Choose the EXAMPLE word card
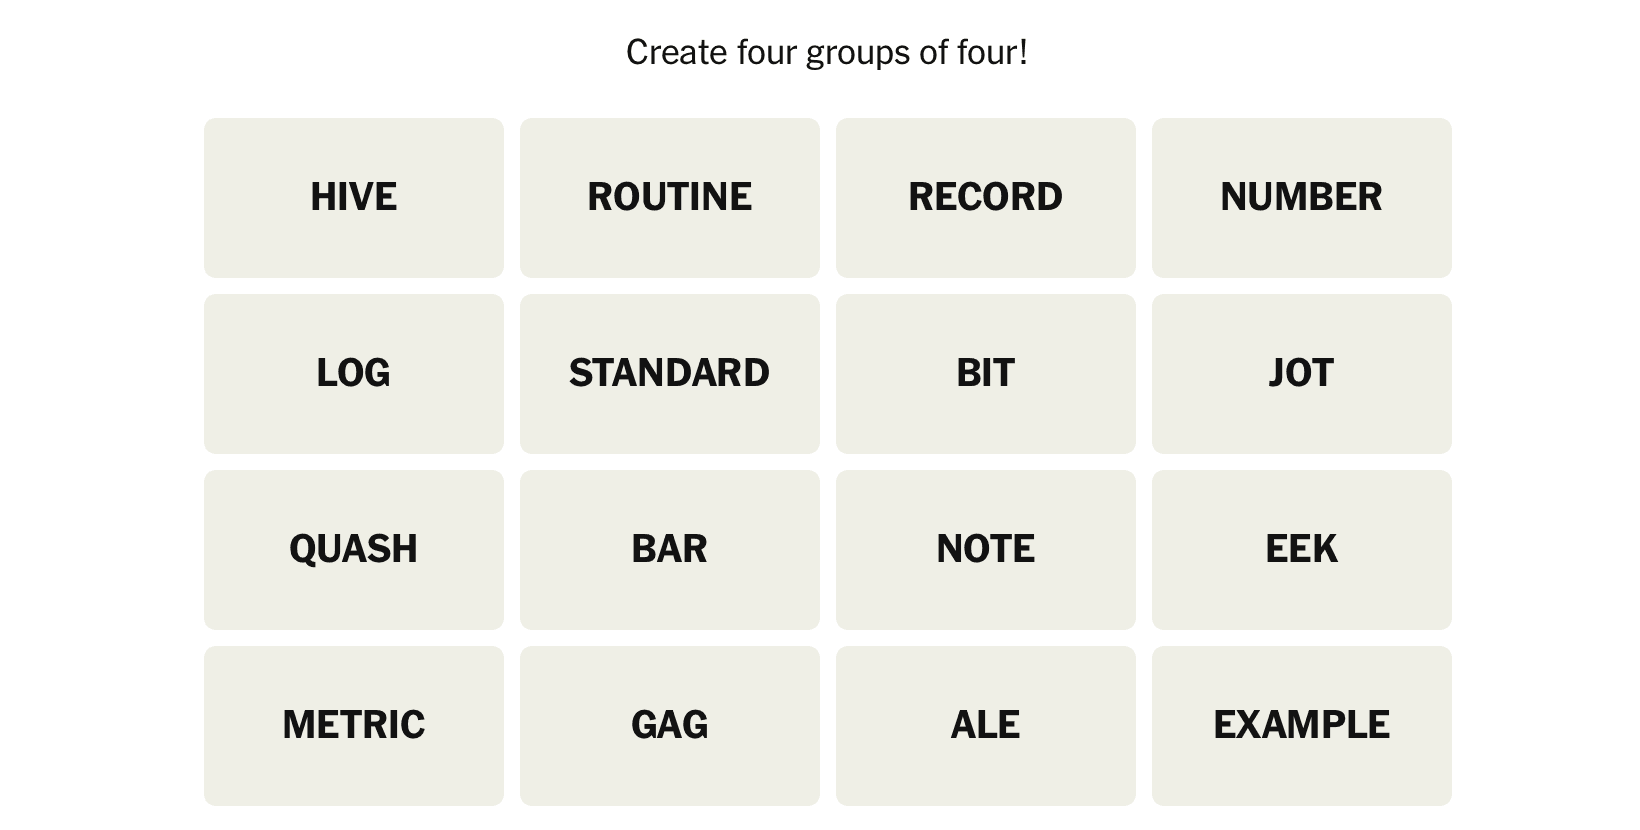This screenshot has width=1640, height=830. [x=1301, y=725]
